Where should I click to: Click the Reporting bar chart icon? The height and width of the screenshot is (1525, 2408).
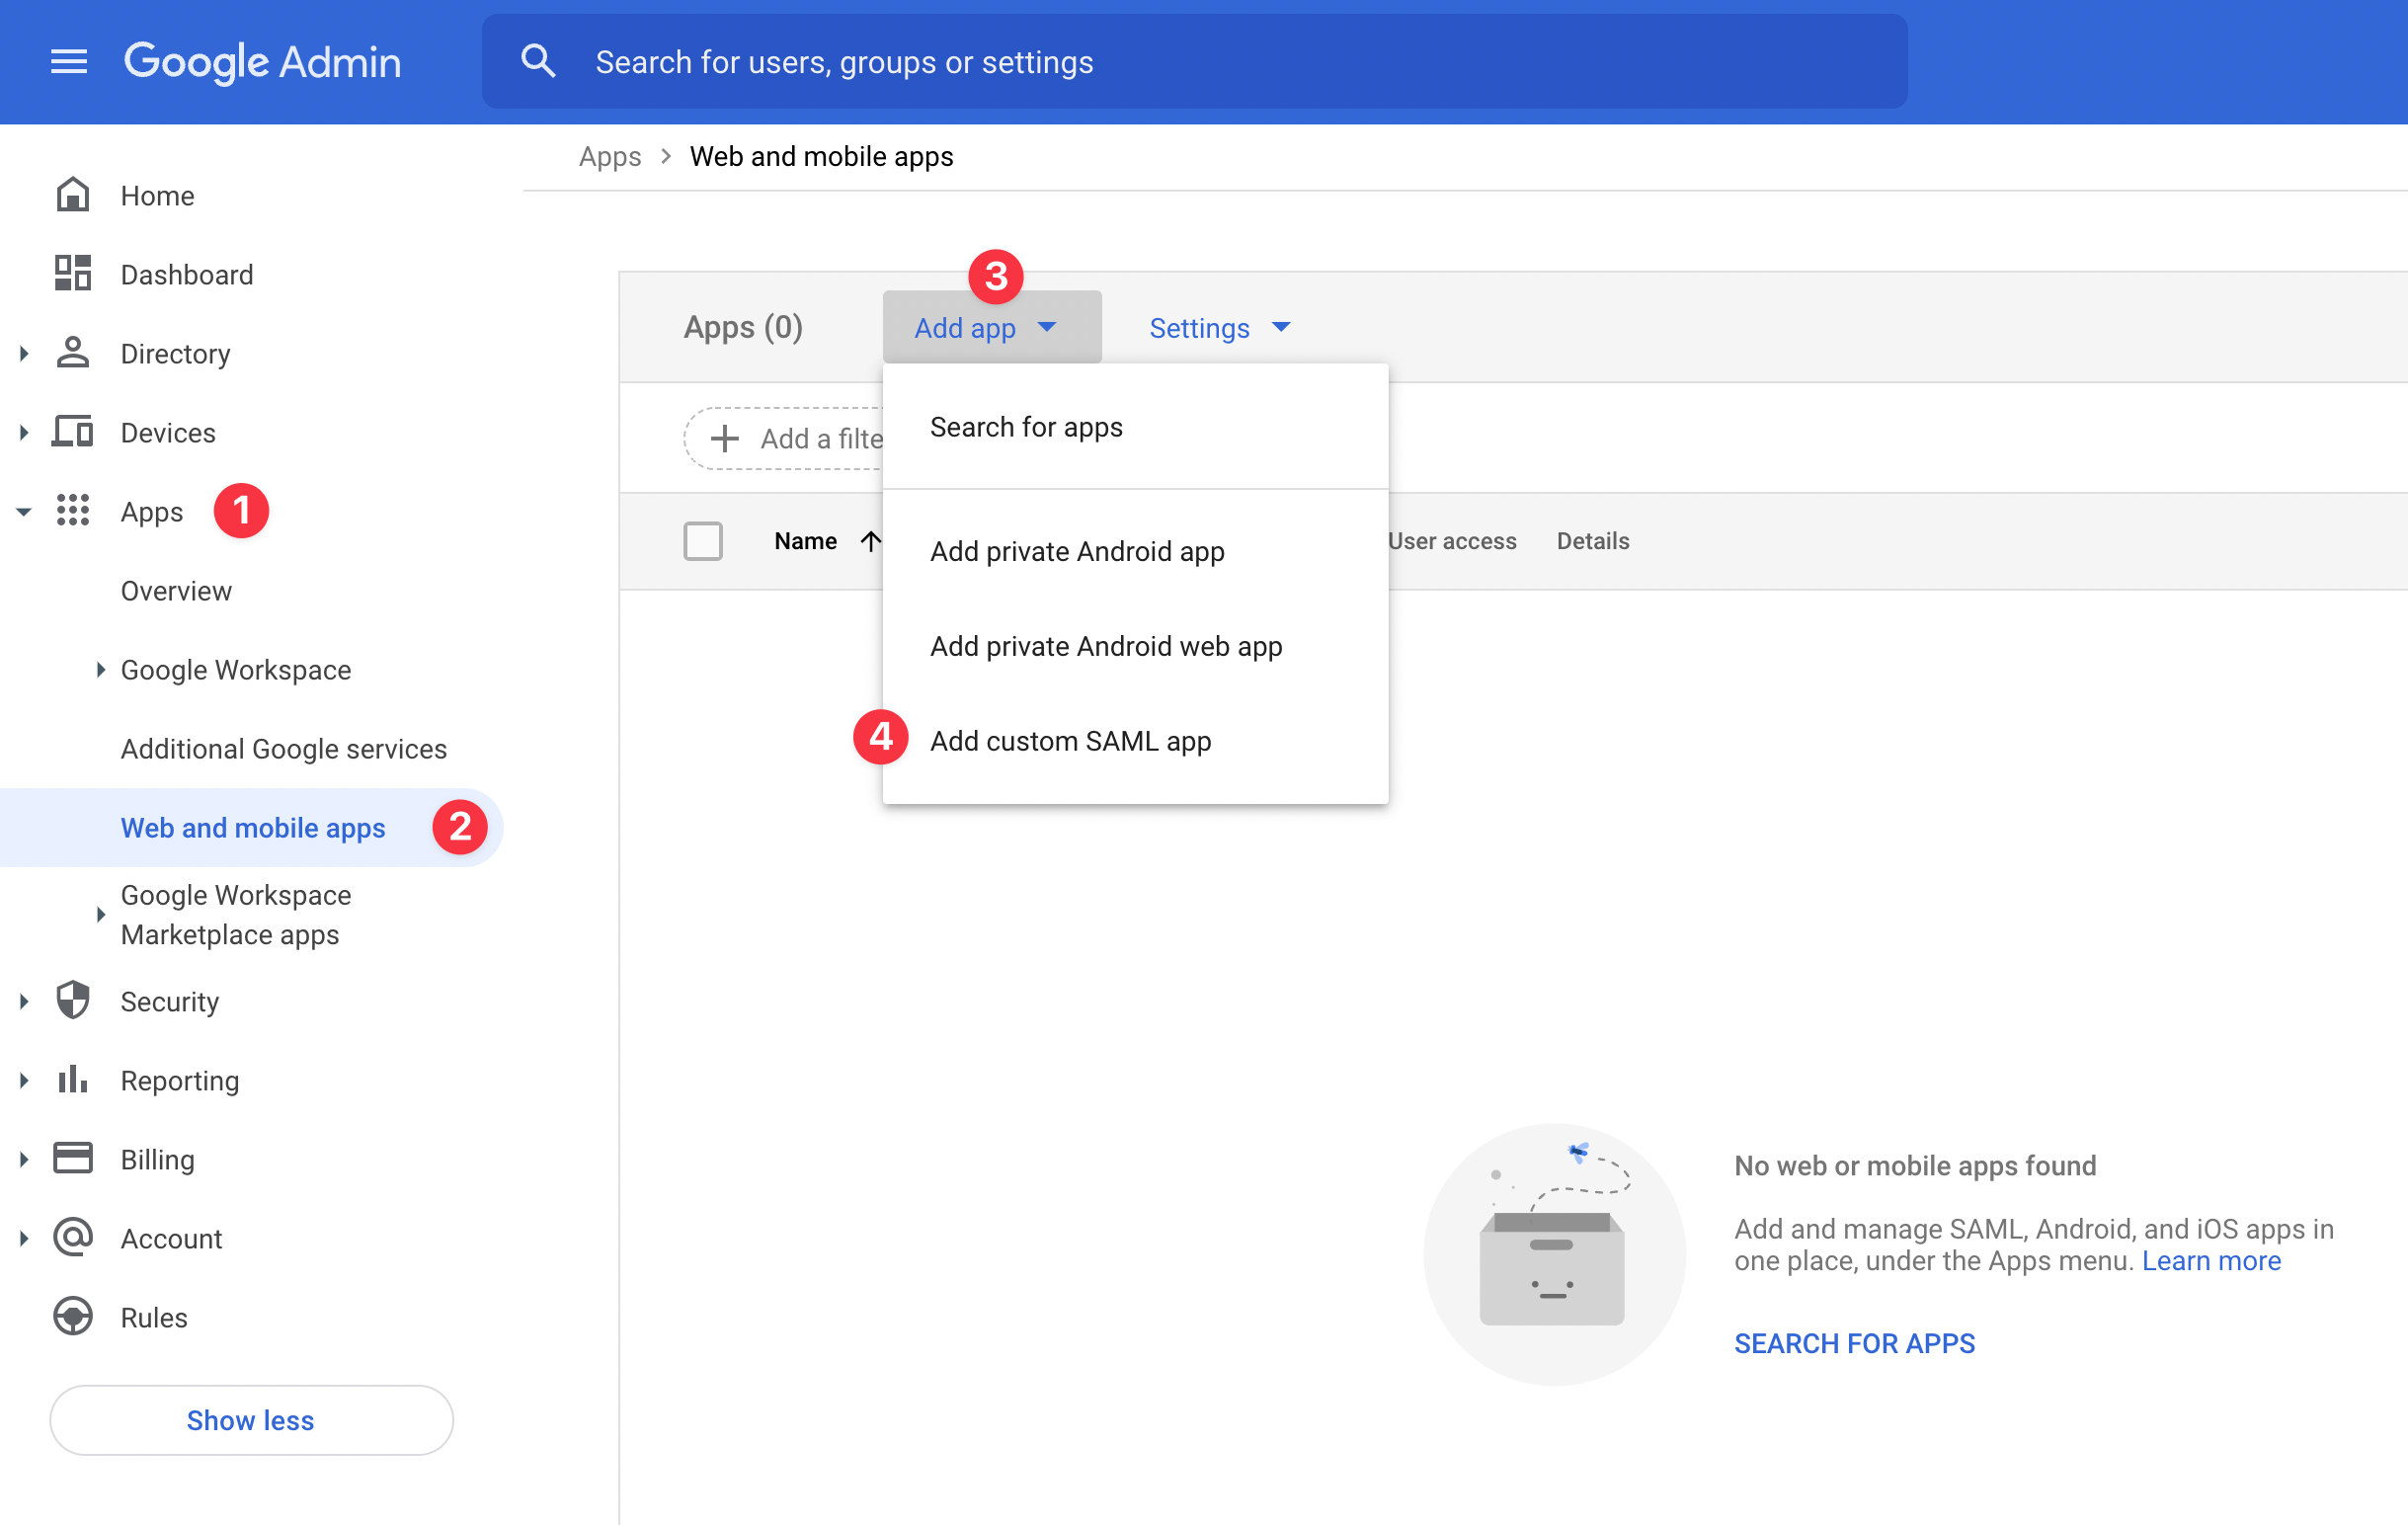pos(73,1080)
